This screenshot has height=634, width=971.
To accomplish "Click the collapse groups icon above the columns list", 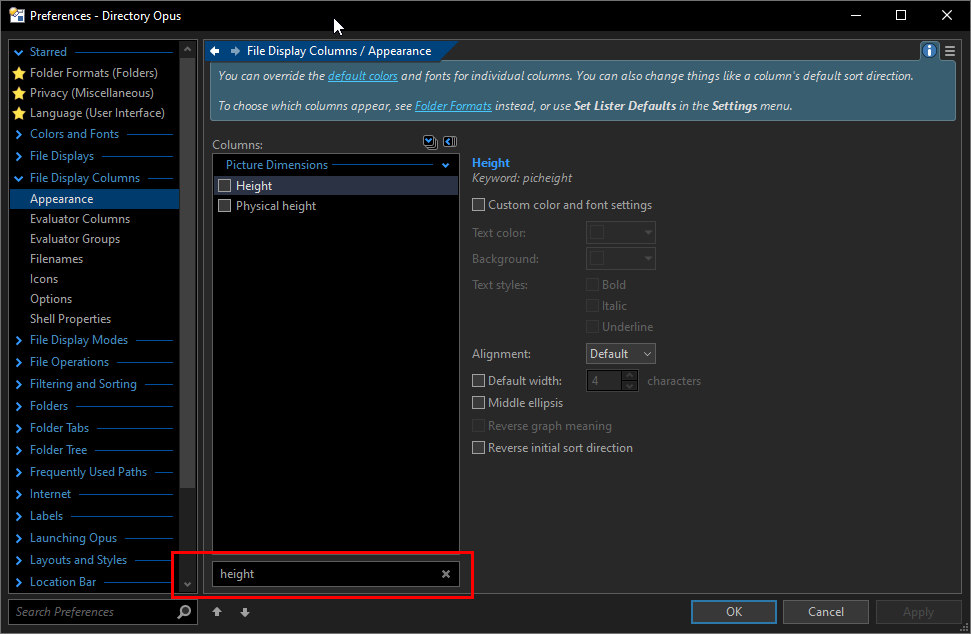I will [450, 142].
